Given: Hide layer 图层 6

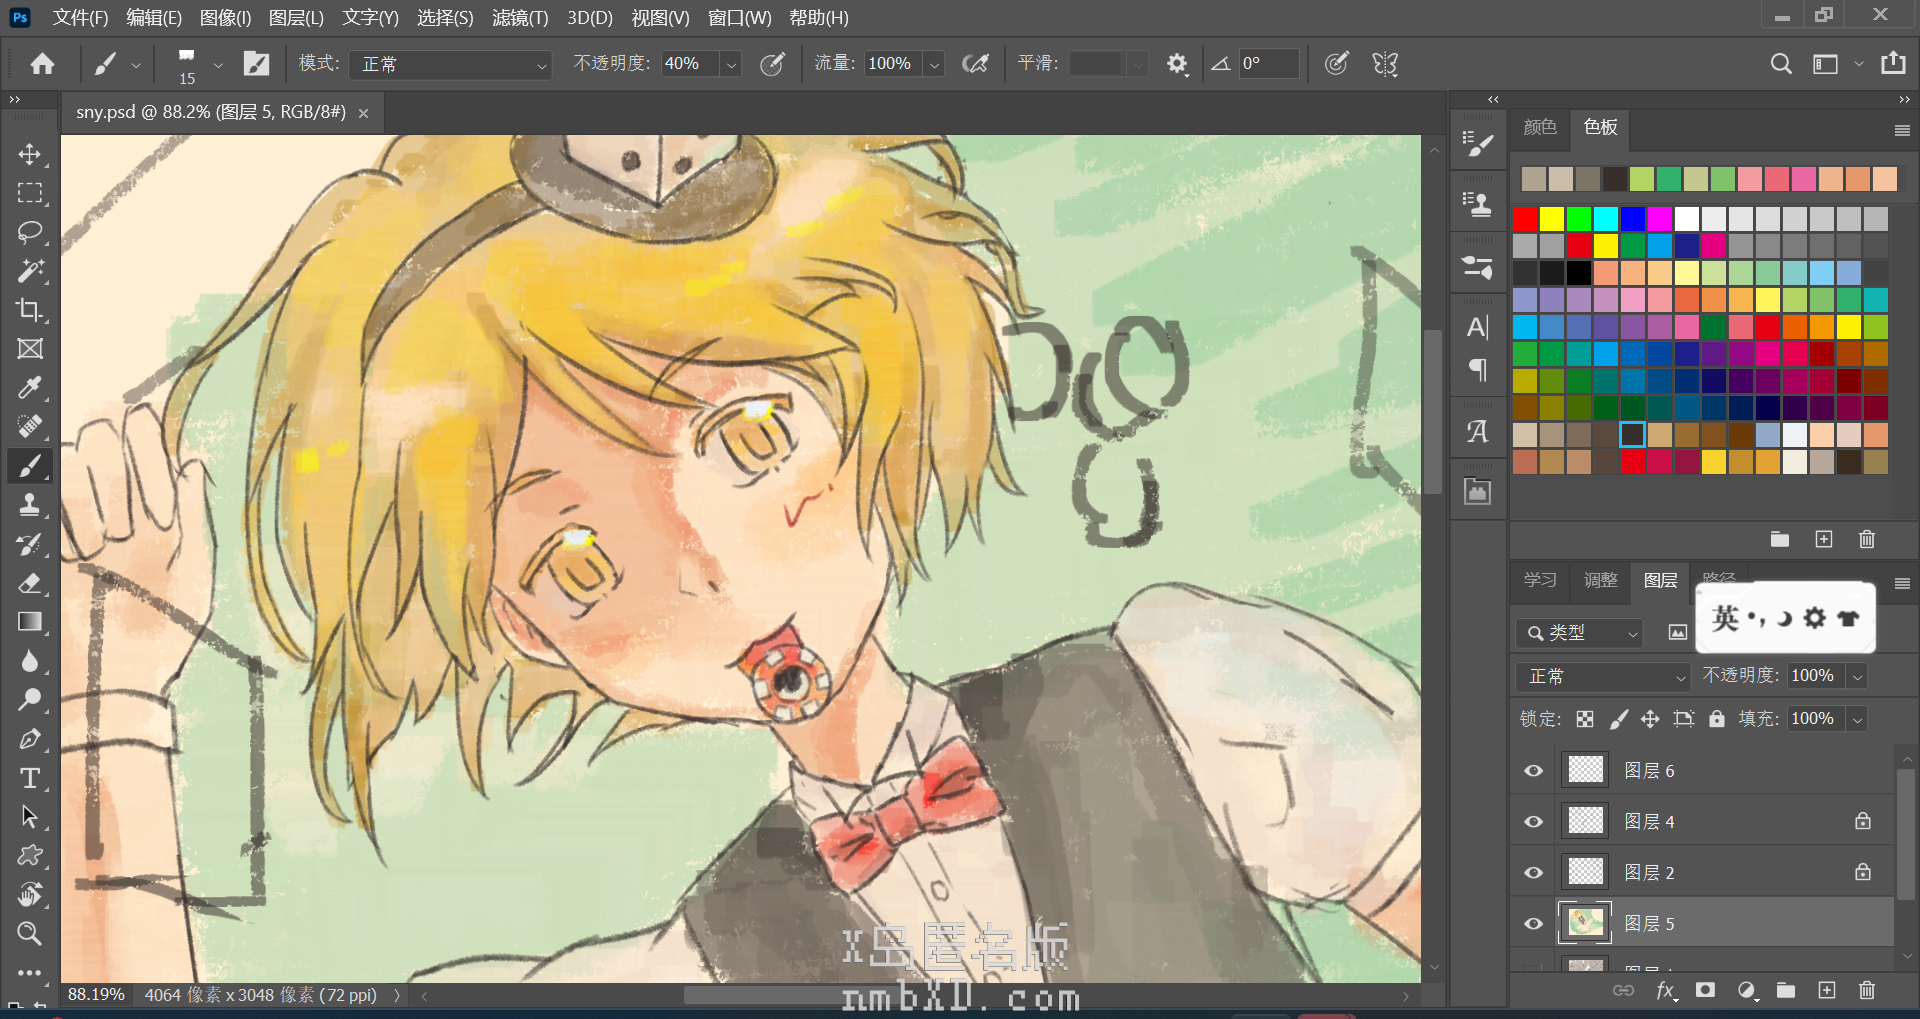Looking at the screenshot, I should 1533,771.
